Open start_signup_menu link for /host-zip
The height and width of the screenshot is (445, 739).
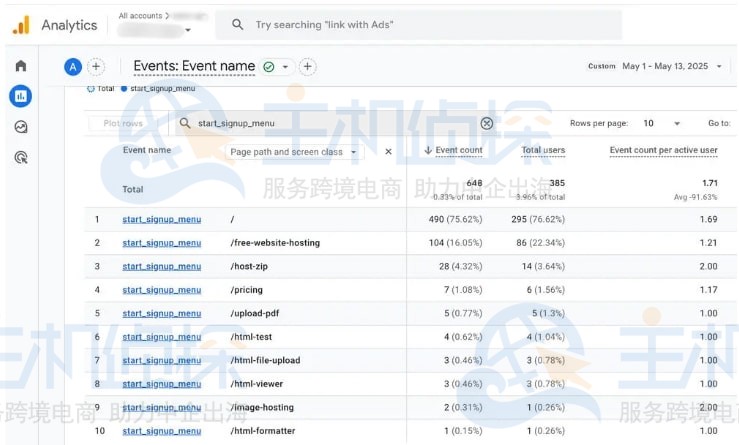162,267
